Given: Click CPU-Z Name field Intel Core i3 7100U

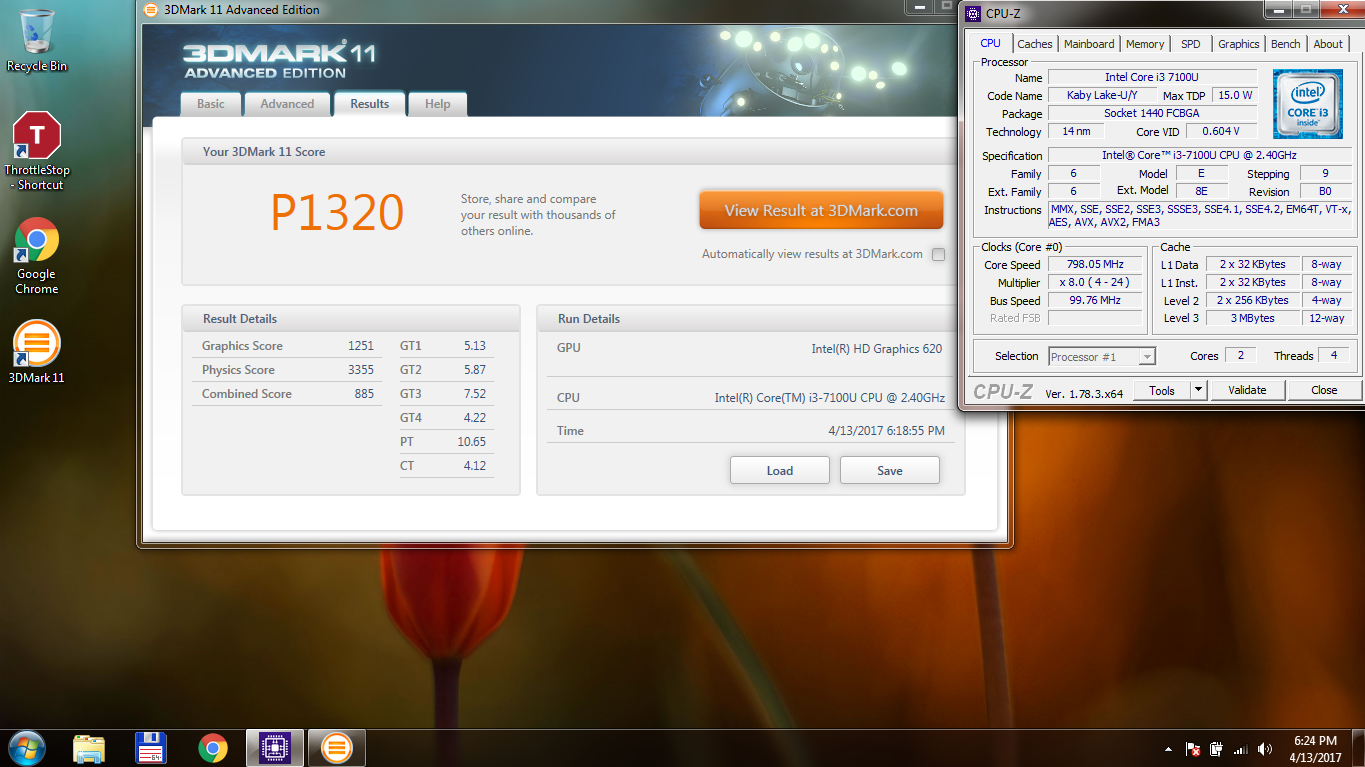Looking at the screenshot, I should (x=1152, y=77).
